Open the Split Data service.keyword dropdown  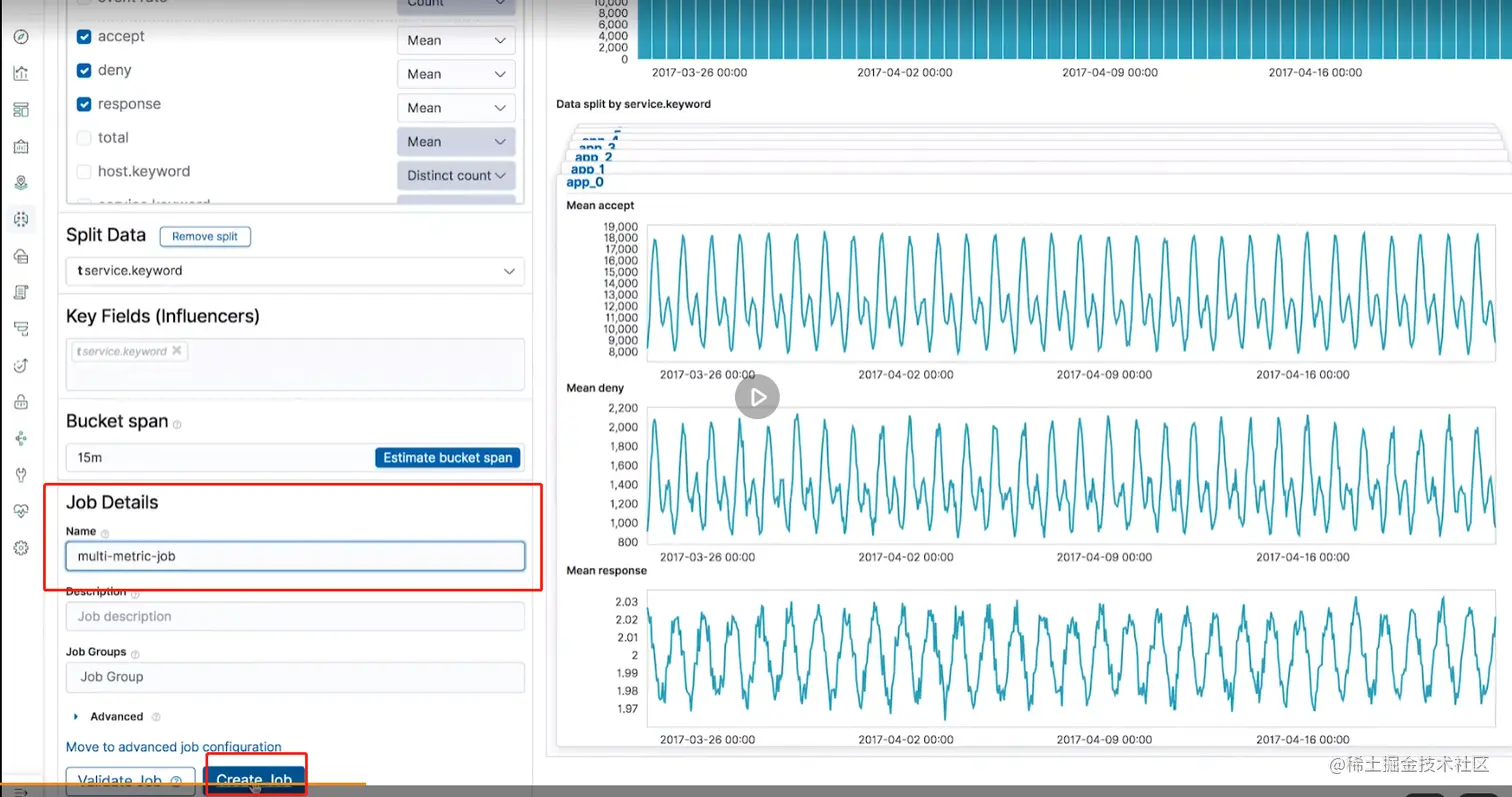[x=295, y=271]
